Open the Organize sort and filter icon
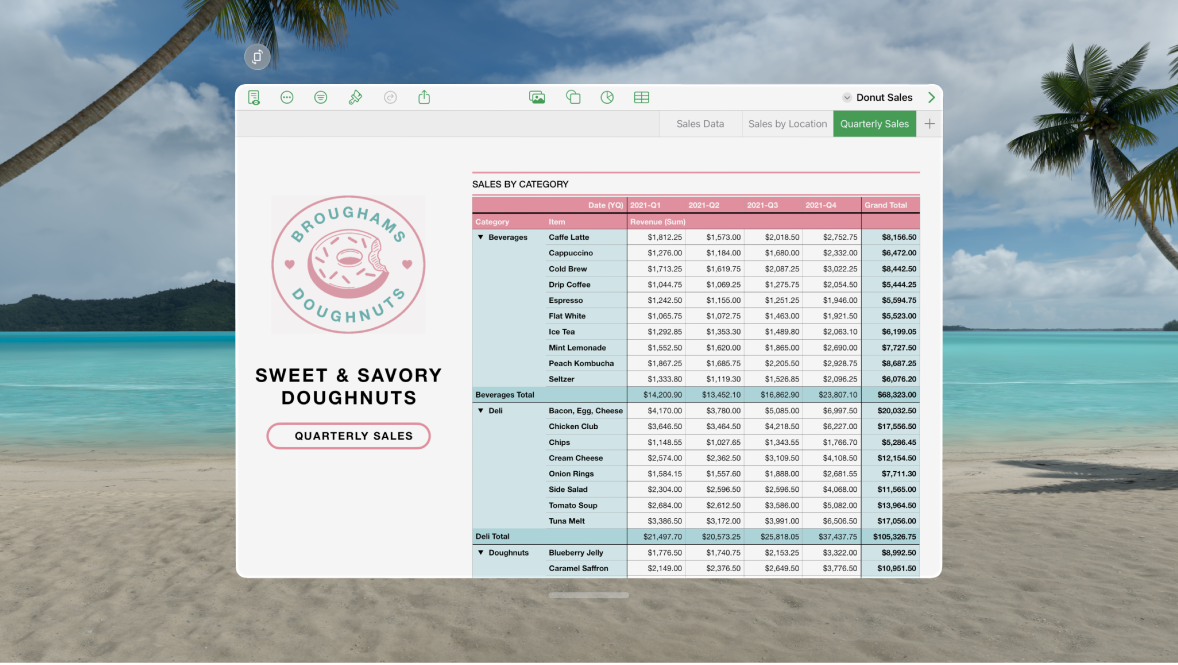The image size is (1178, 665). [x=321, y=98]
